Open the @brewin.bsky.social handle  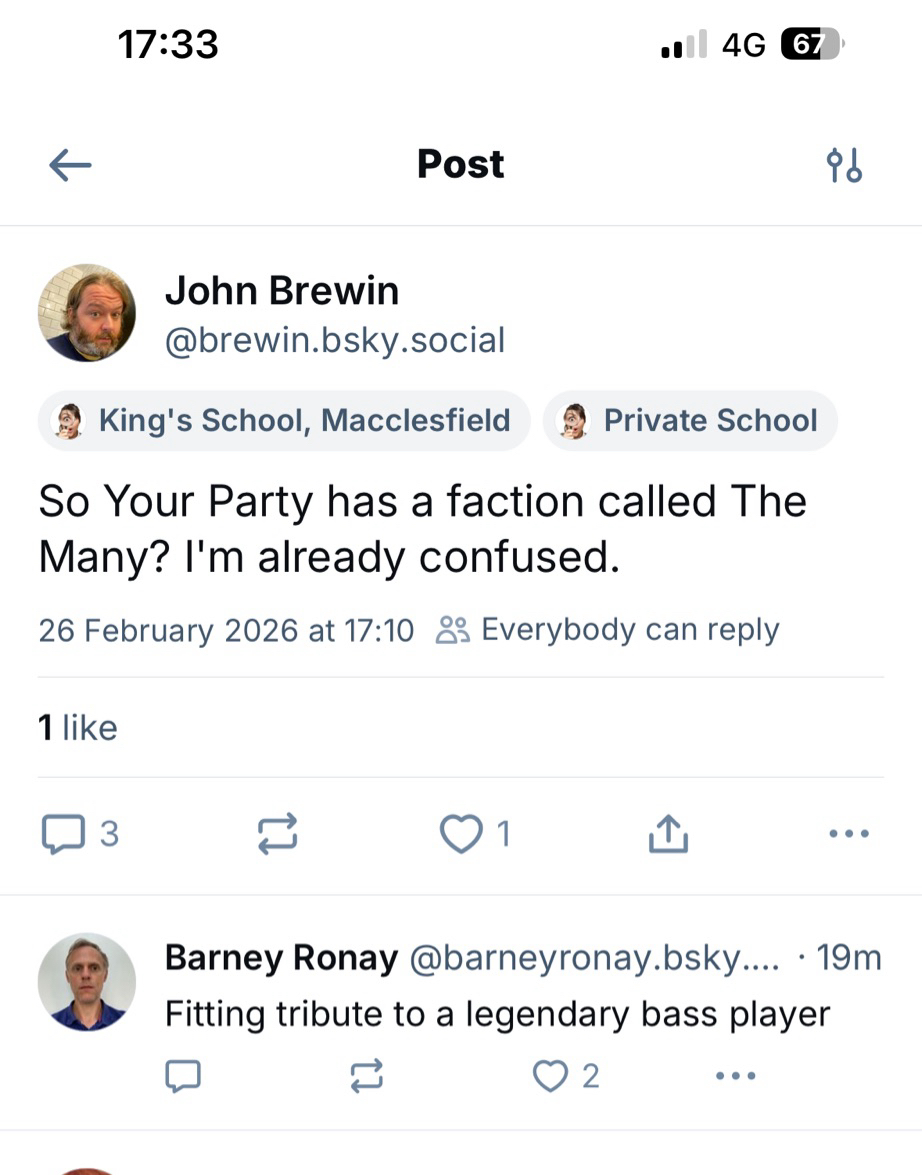click(335, 341)
